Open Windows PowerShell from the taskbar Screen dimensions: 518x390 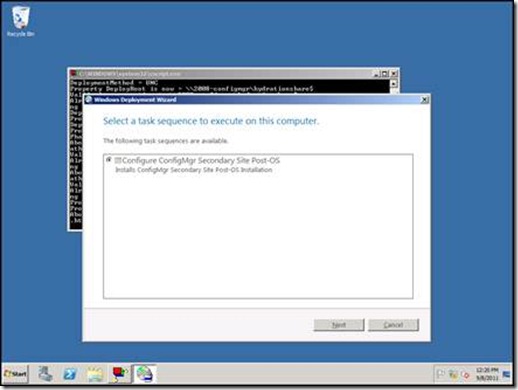pyautogui.click(x=70, y=374)
